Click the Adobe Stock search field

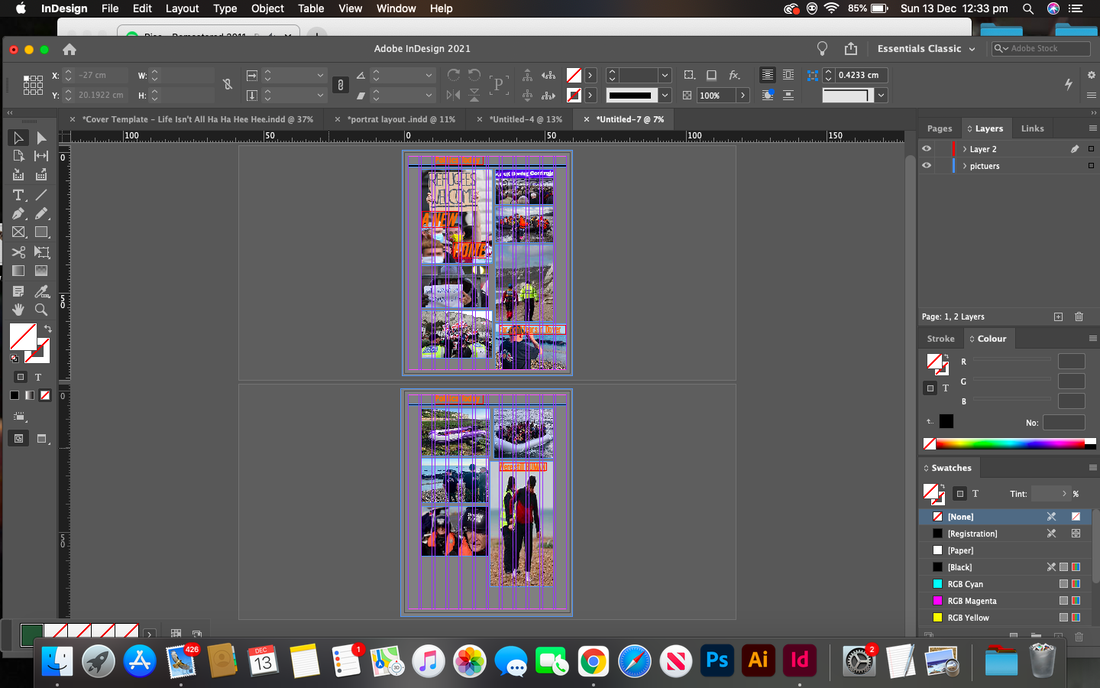pos(1041,48)
